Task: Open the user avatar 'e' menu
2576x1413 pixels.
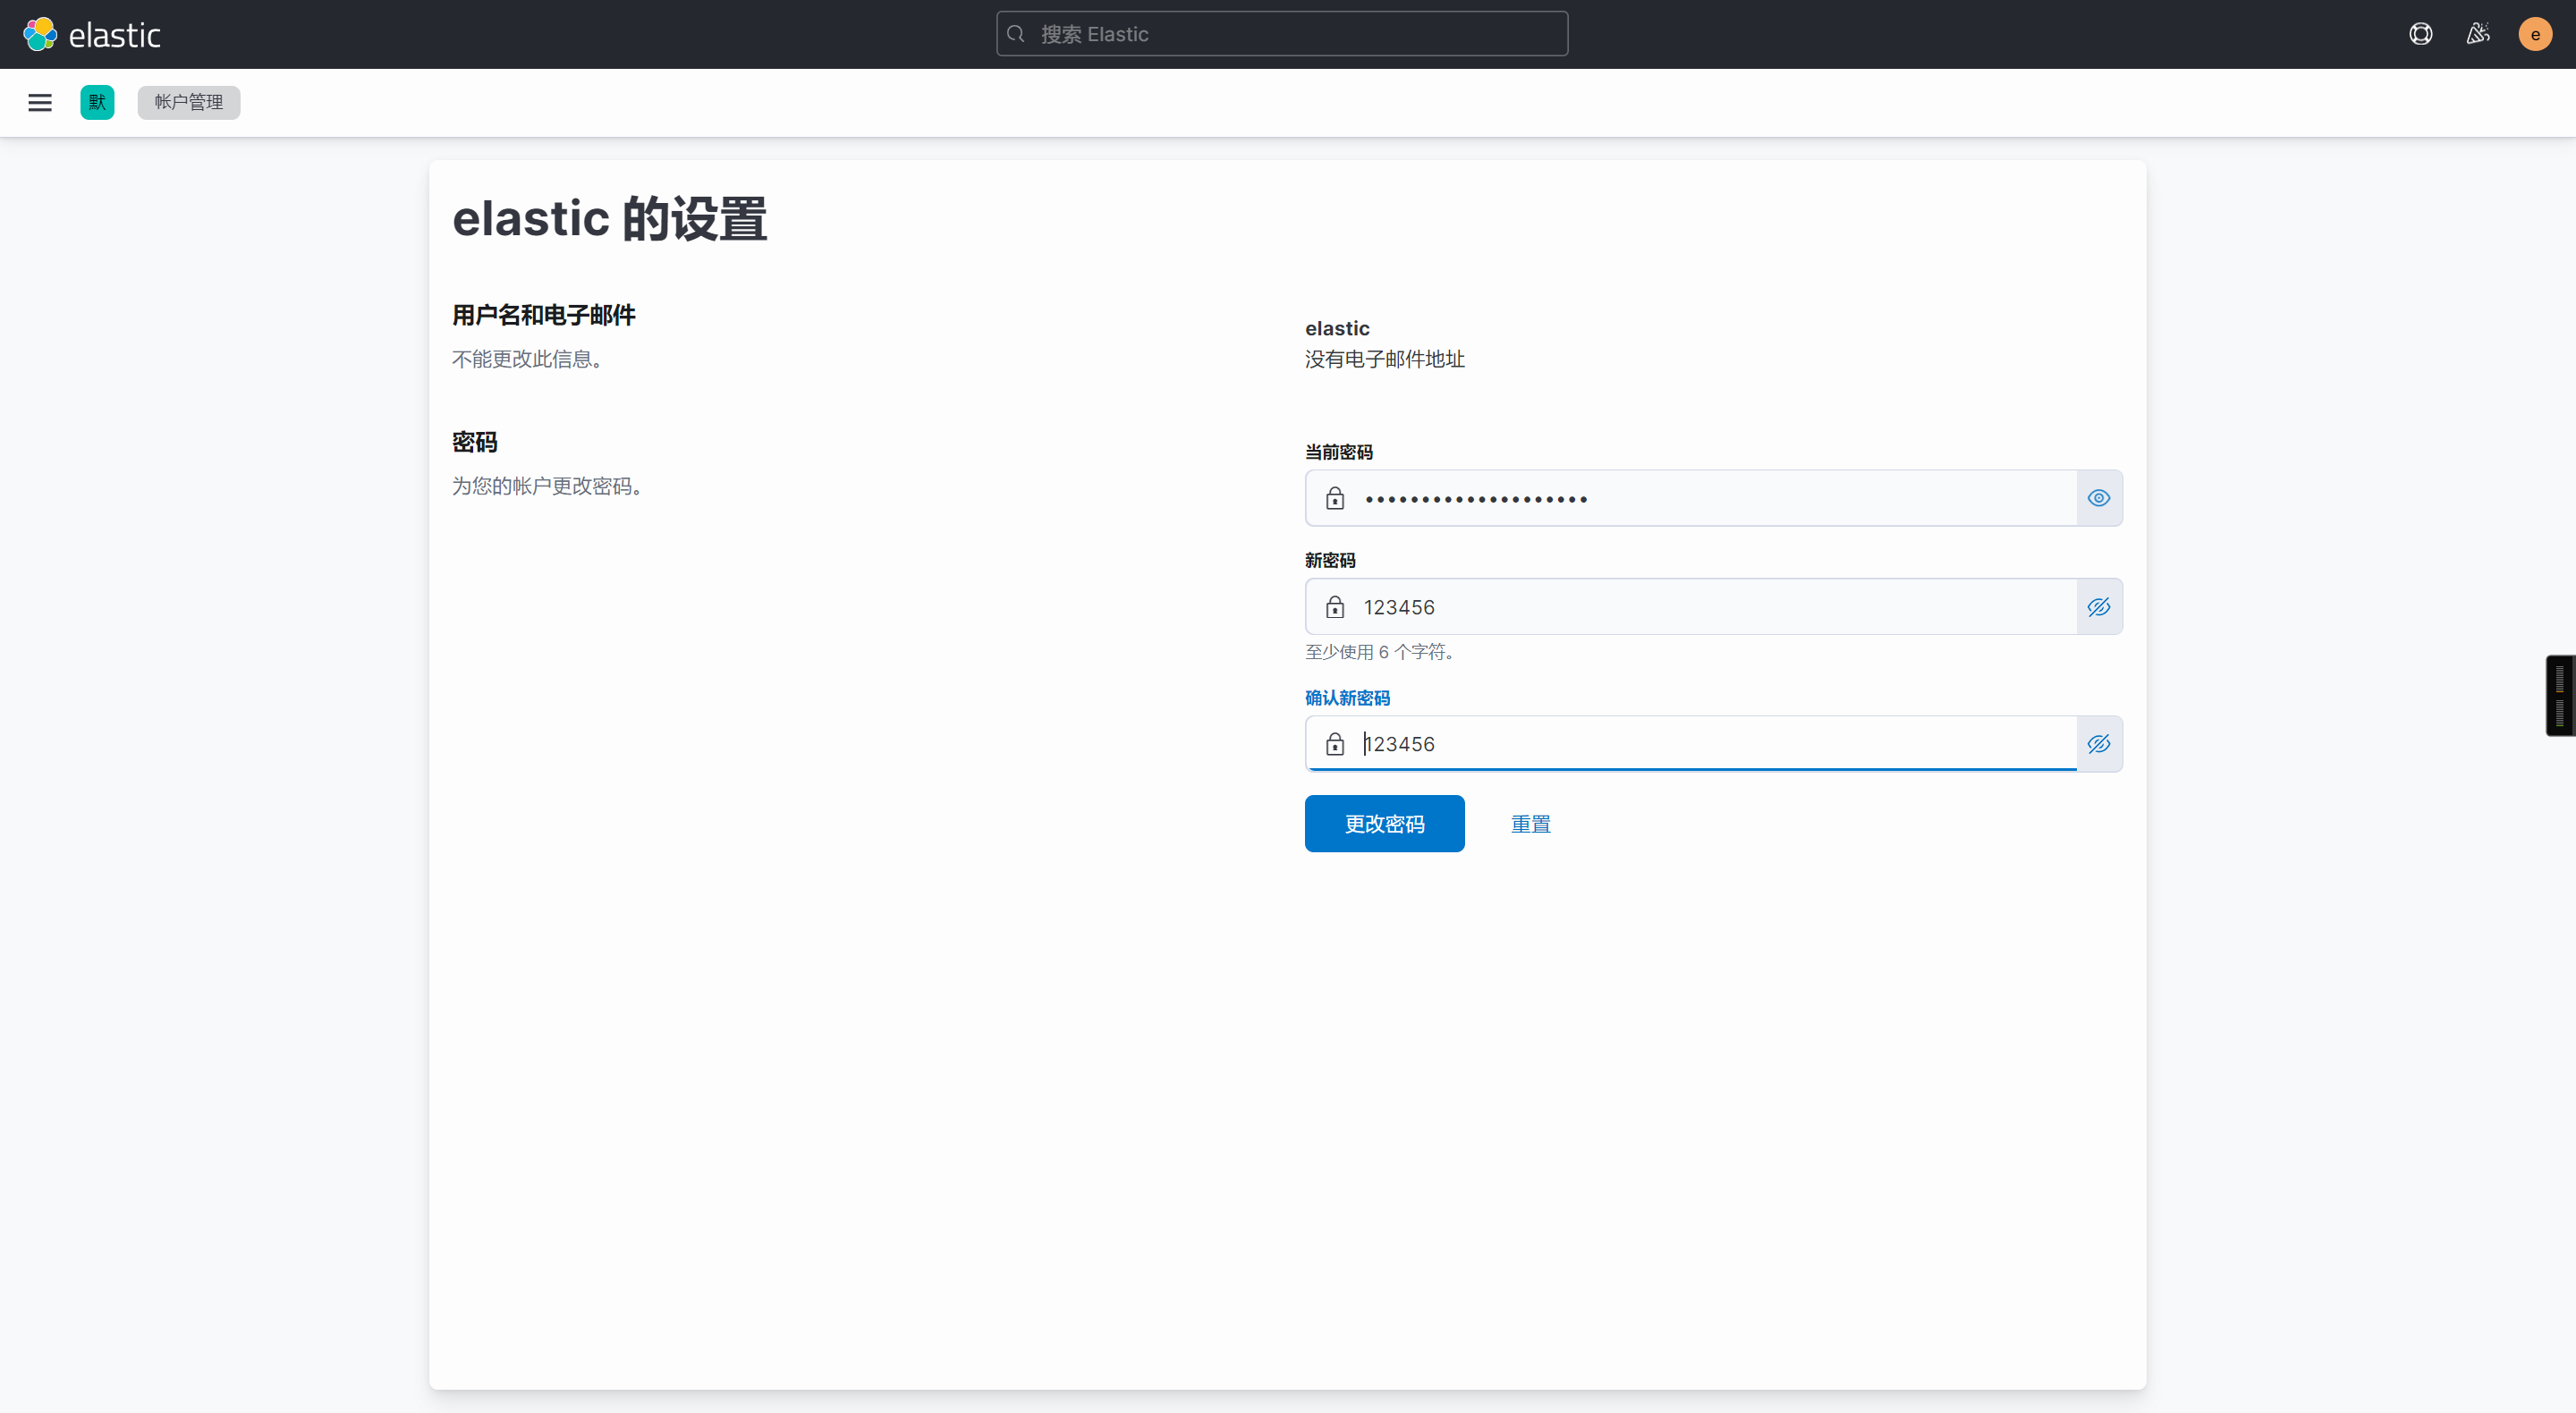Action: coord(2534,34)
